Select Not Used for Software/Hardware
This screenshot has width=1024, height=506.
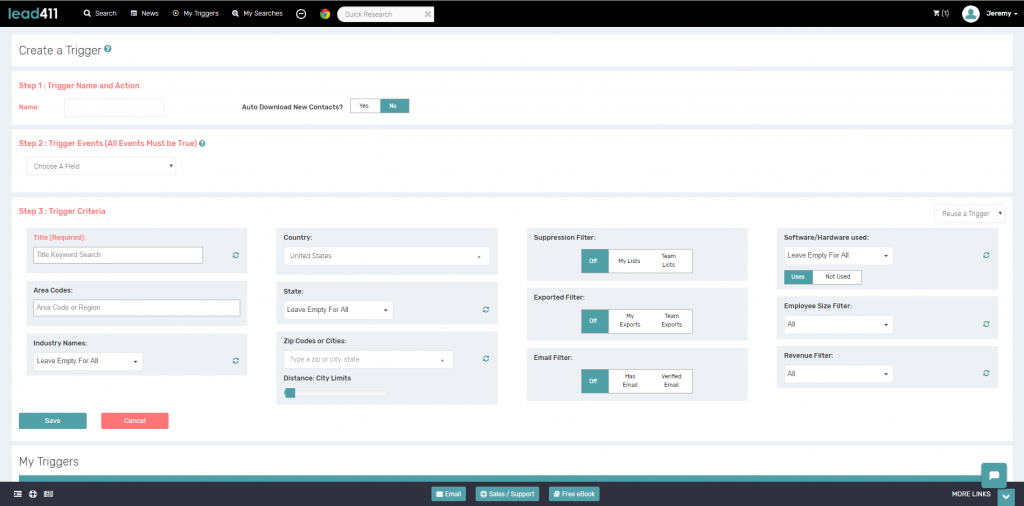[837, 277]
